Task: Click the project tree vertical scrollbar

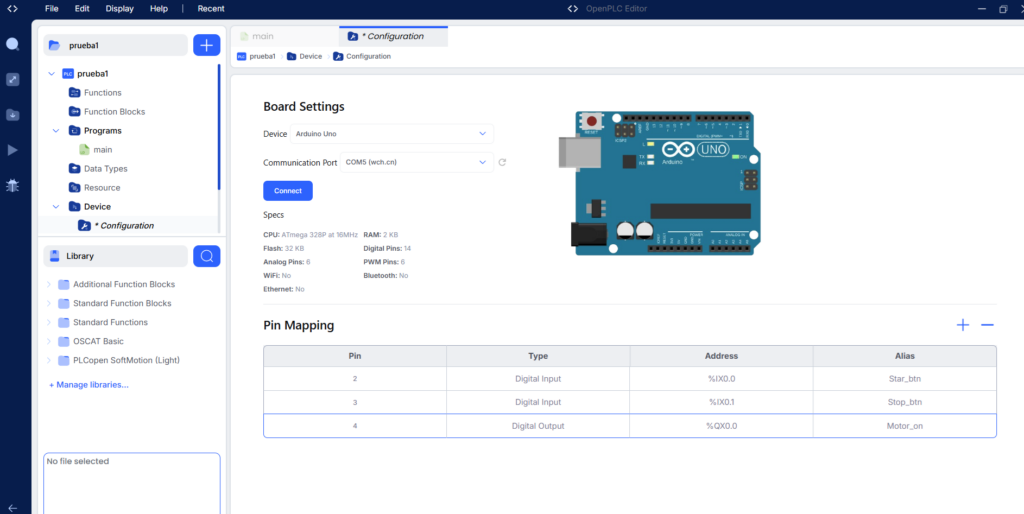Action: pos(219,127)
